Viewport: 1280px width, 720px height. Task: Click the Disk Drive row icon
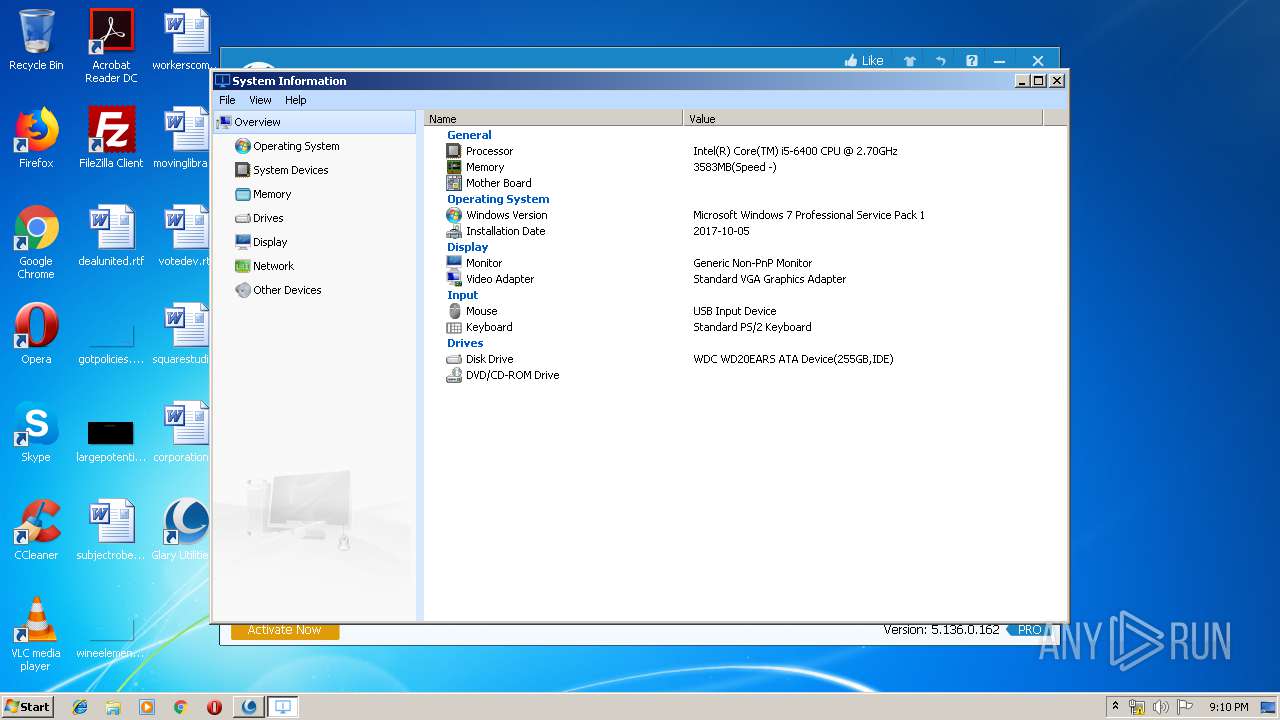coord(454,359)
